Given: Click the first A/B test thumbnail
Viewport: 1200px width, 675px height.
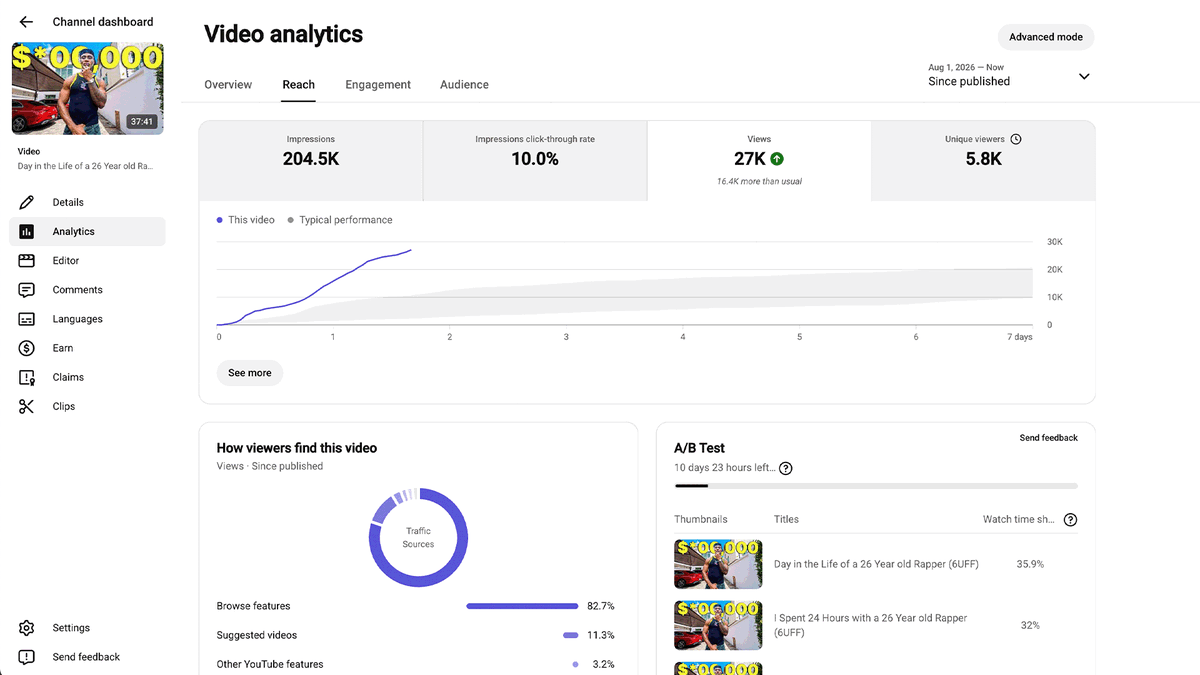Looking at the screenshot, I should [x=718, y=564].
